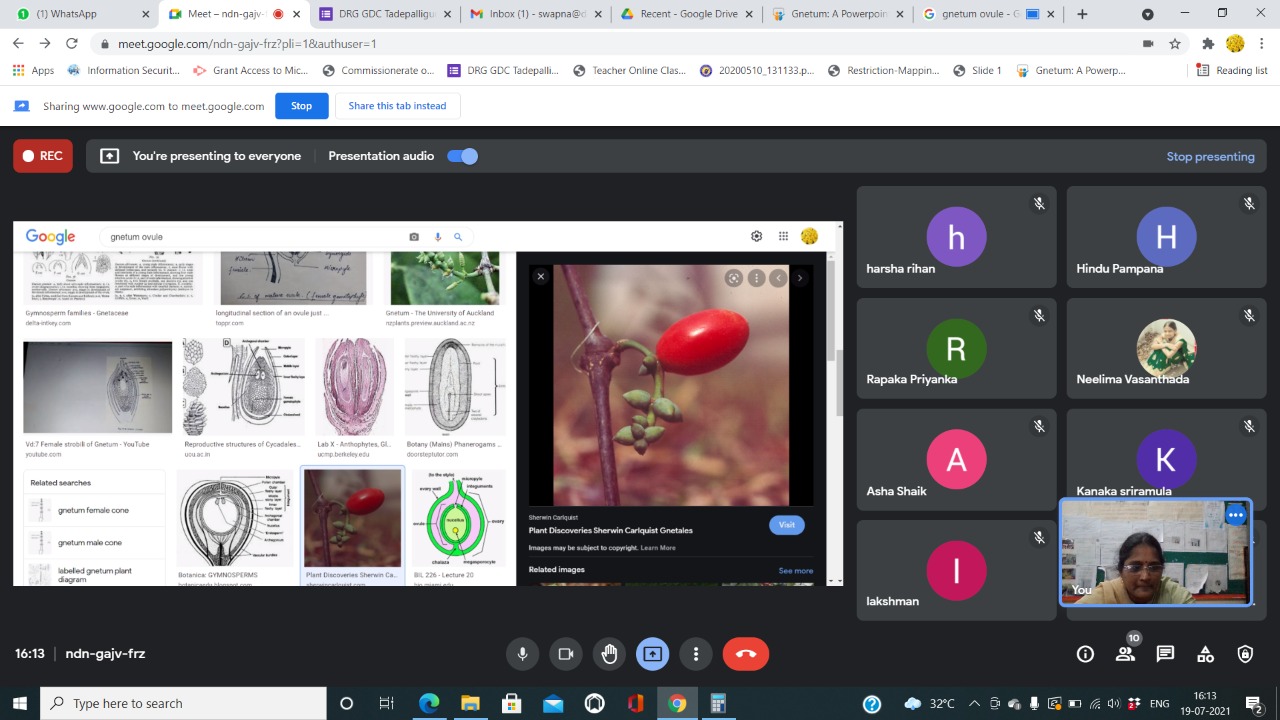Open meeting details info icon
This screenshot has height=720, width=1280.
(x=1085, y=654)
